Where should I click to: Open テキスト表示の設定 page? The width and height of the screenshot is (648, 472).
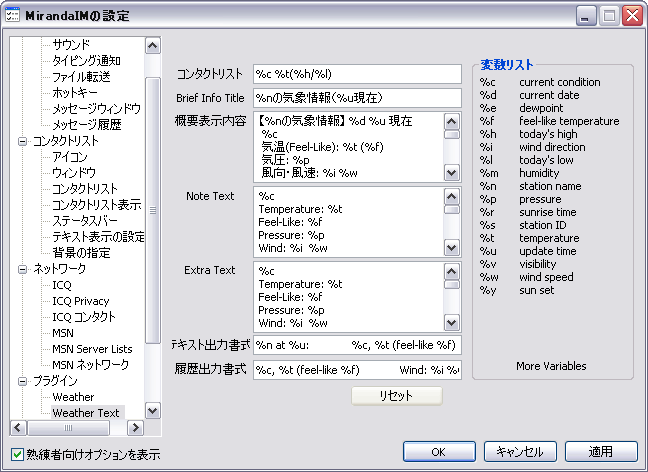pos(98,237)
